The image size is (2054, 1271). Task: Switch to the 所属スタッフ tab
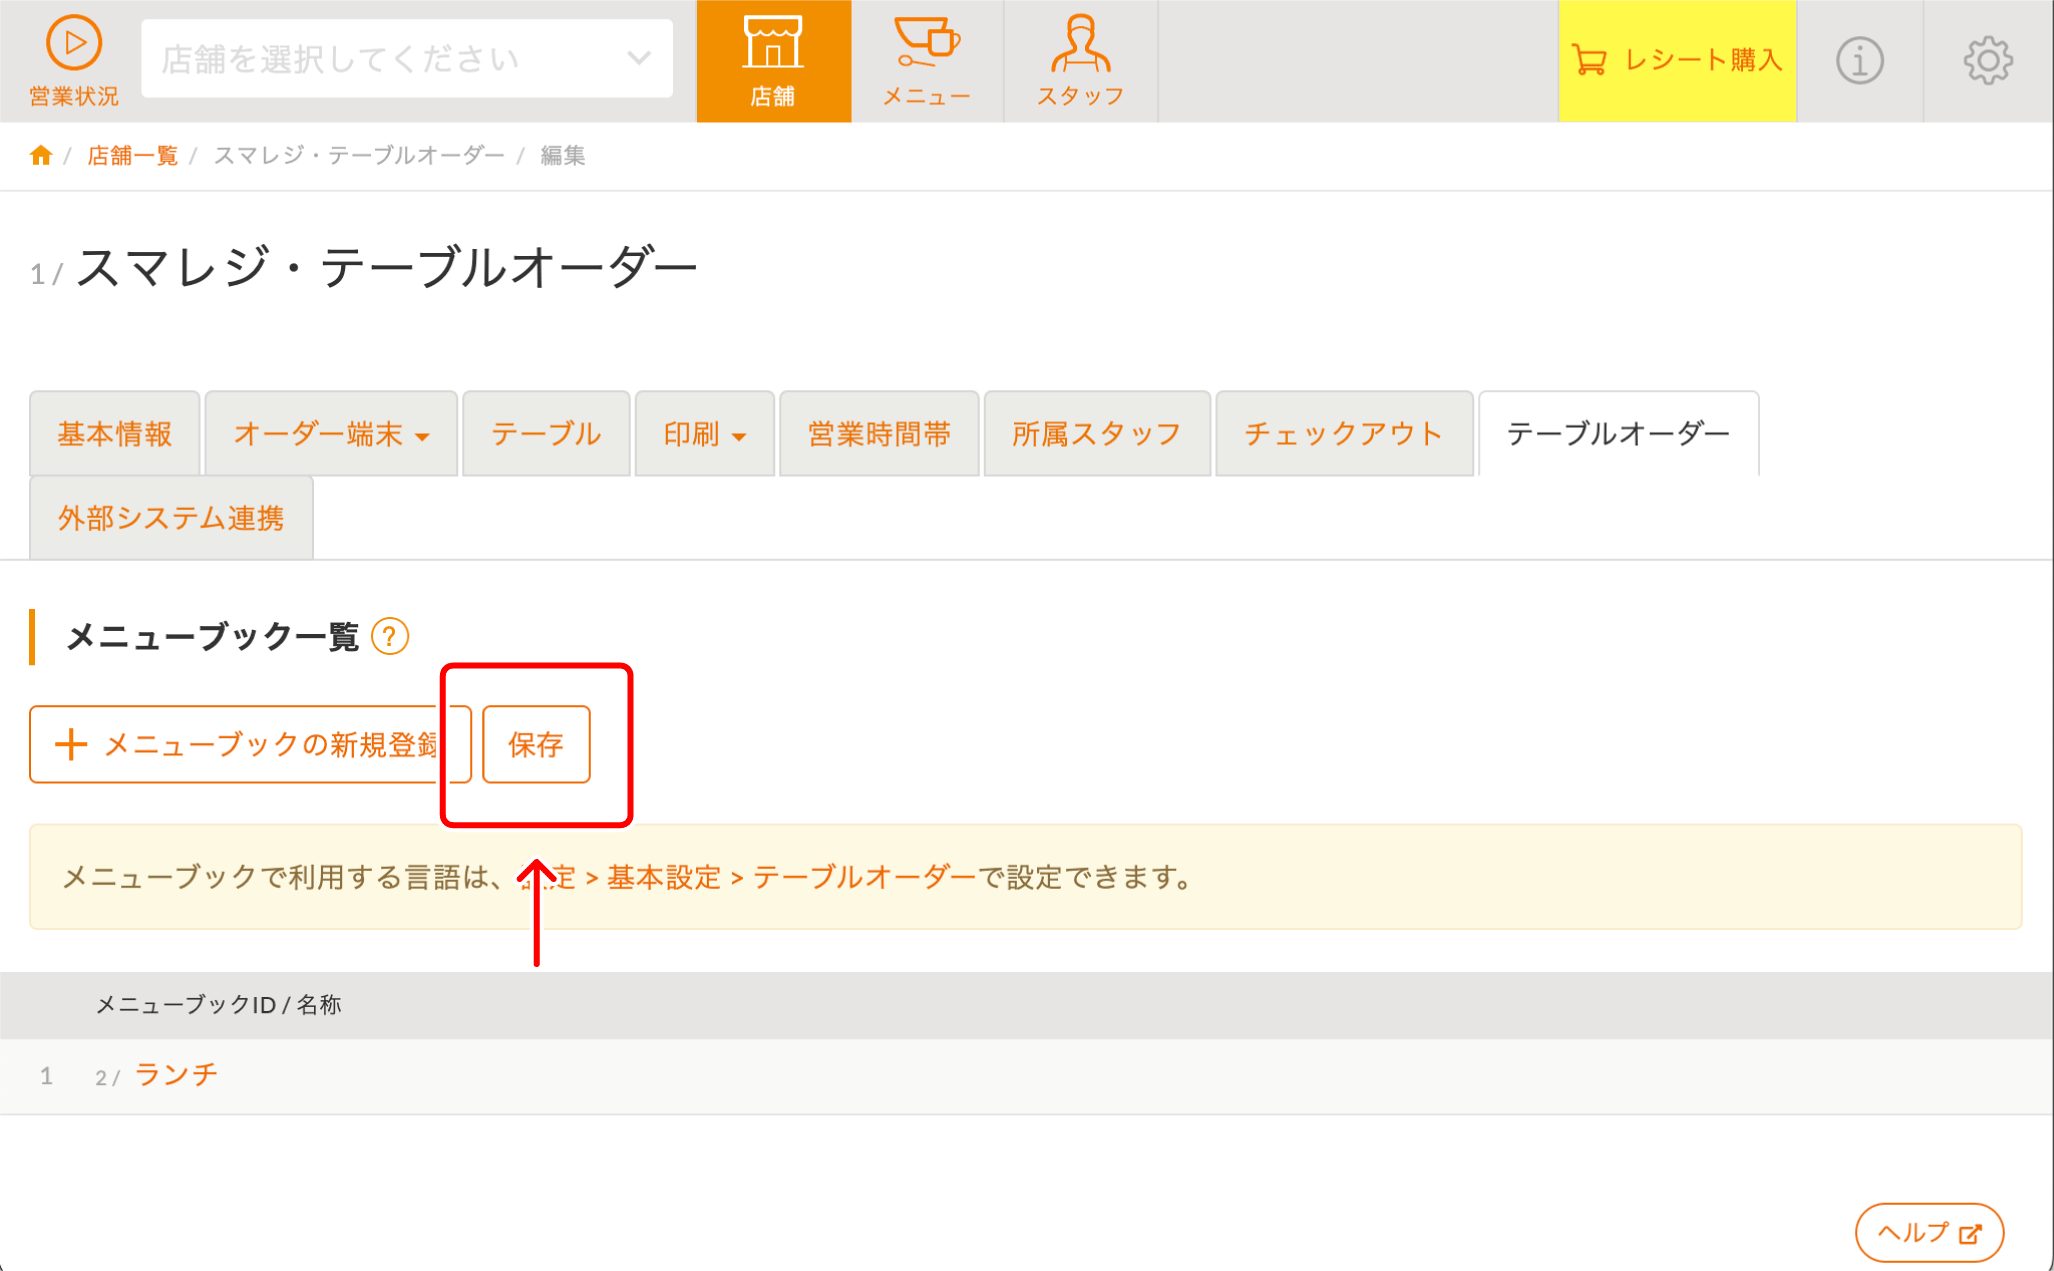pyautogui.click(x=1097, y=434)
